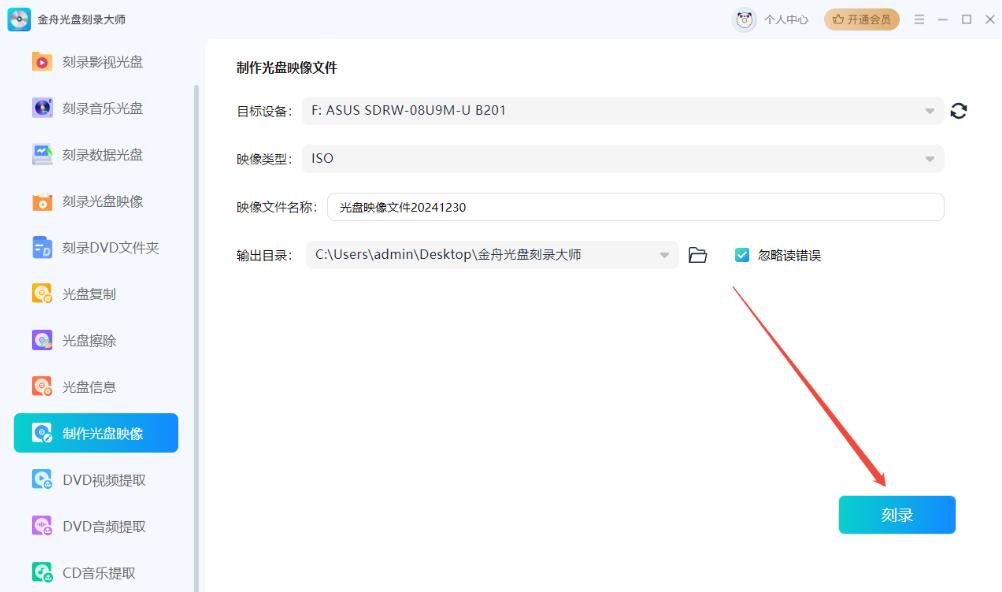Open the output folder browse icon
The image size is (1002, 592).
(698, 255)
